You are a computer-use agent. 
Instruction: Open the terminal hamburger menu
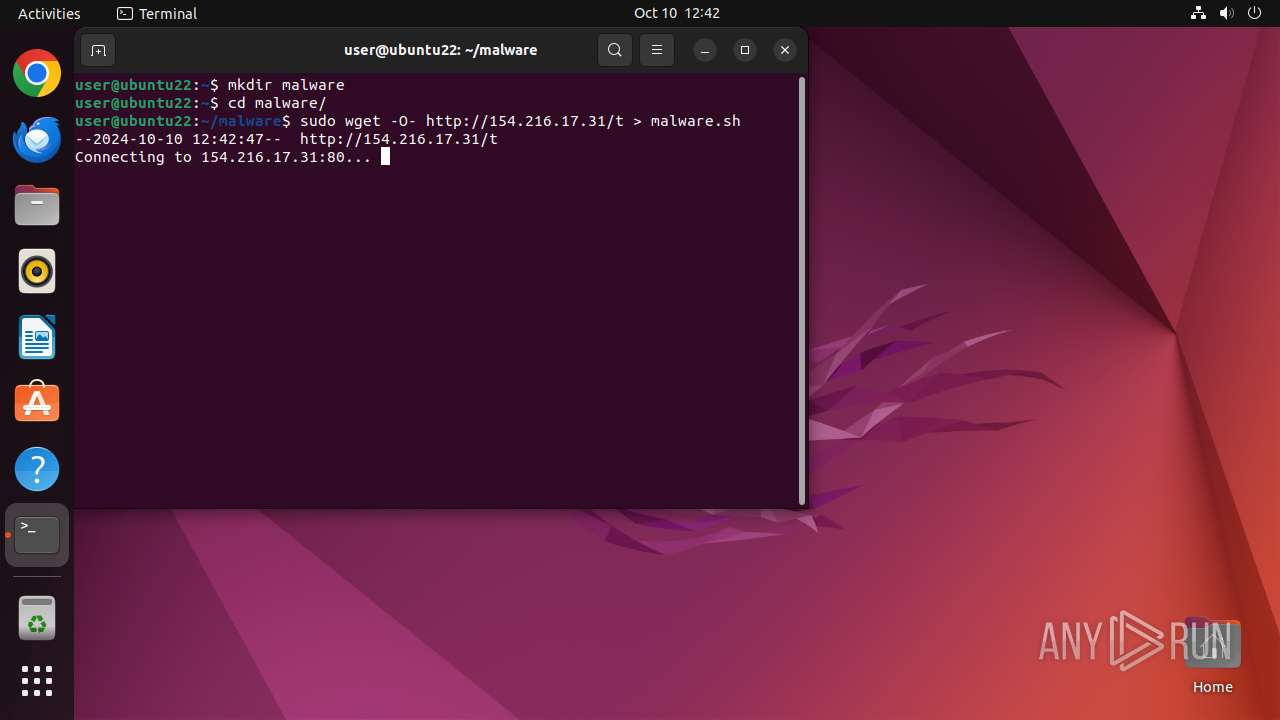coord(656,50)
